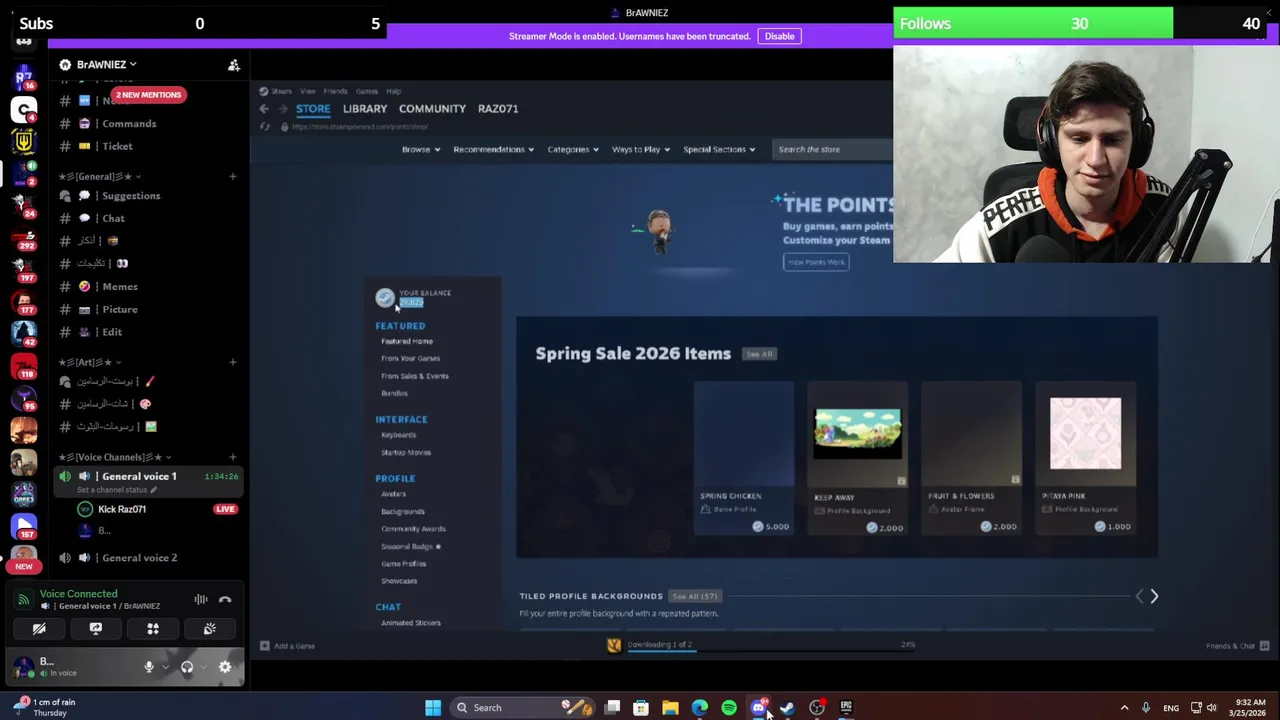Switch to Steam STORE tab
This screenshot has width=1280, height=720.
pos(312,108)
